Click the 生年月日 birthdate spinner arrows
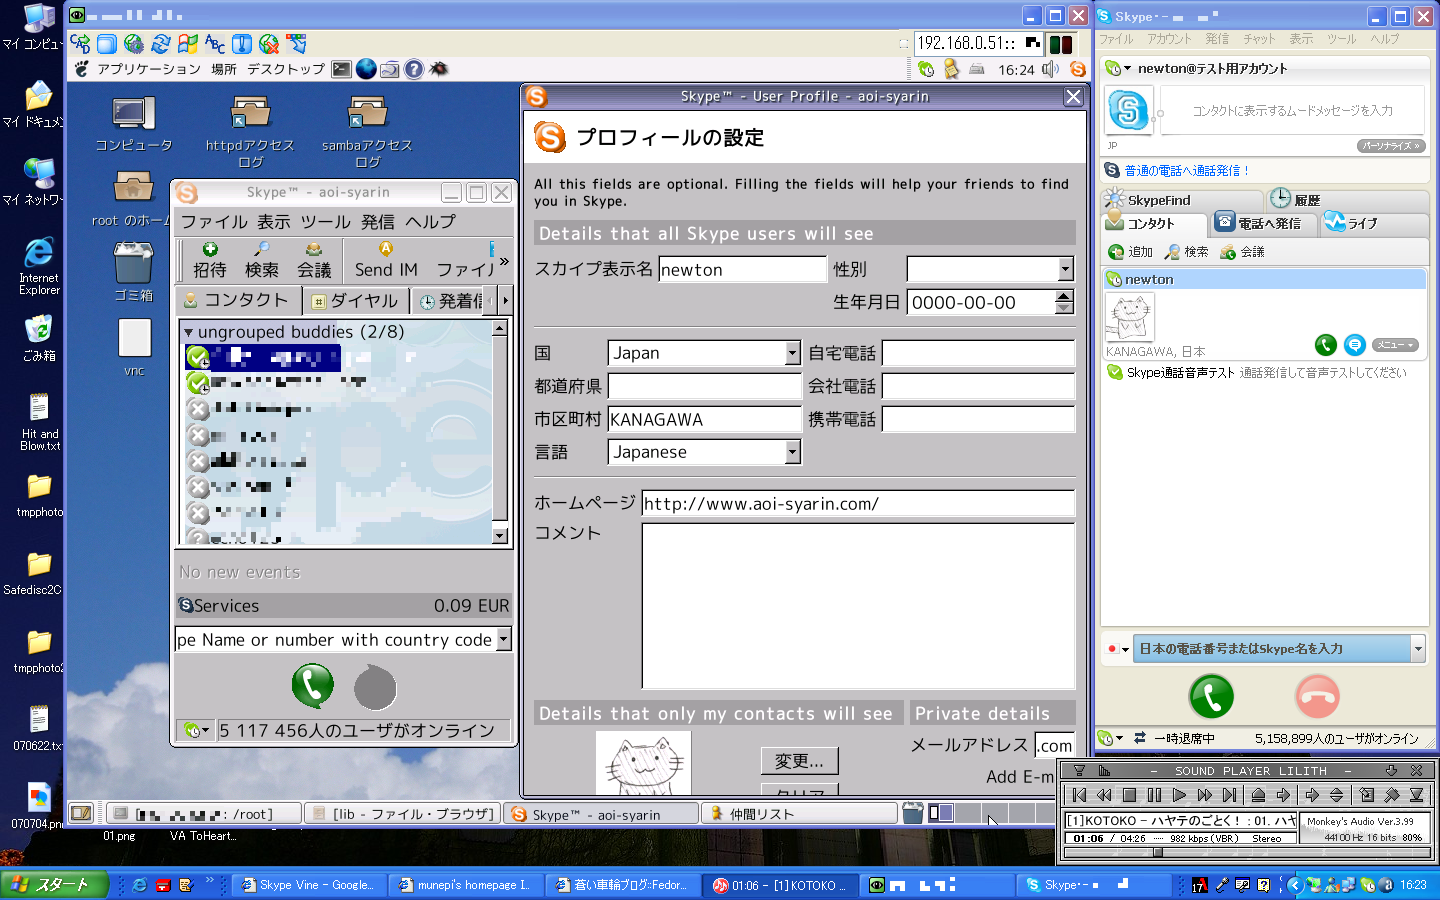Screen dimensions: 1440x900 pyautogui.click(x=1064, y=302)
